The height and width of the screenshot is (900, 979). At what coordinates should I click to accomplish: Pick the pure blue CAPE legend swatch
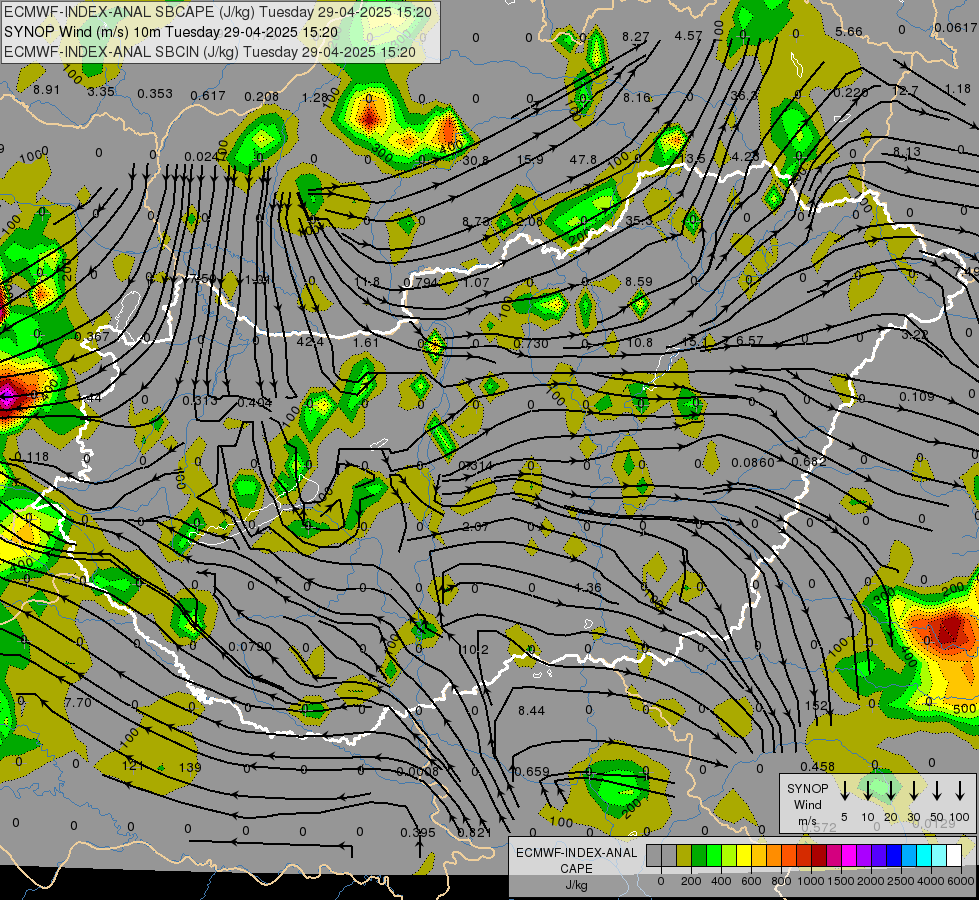click(893, 856)
